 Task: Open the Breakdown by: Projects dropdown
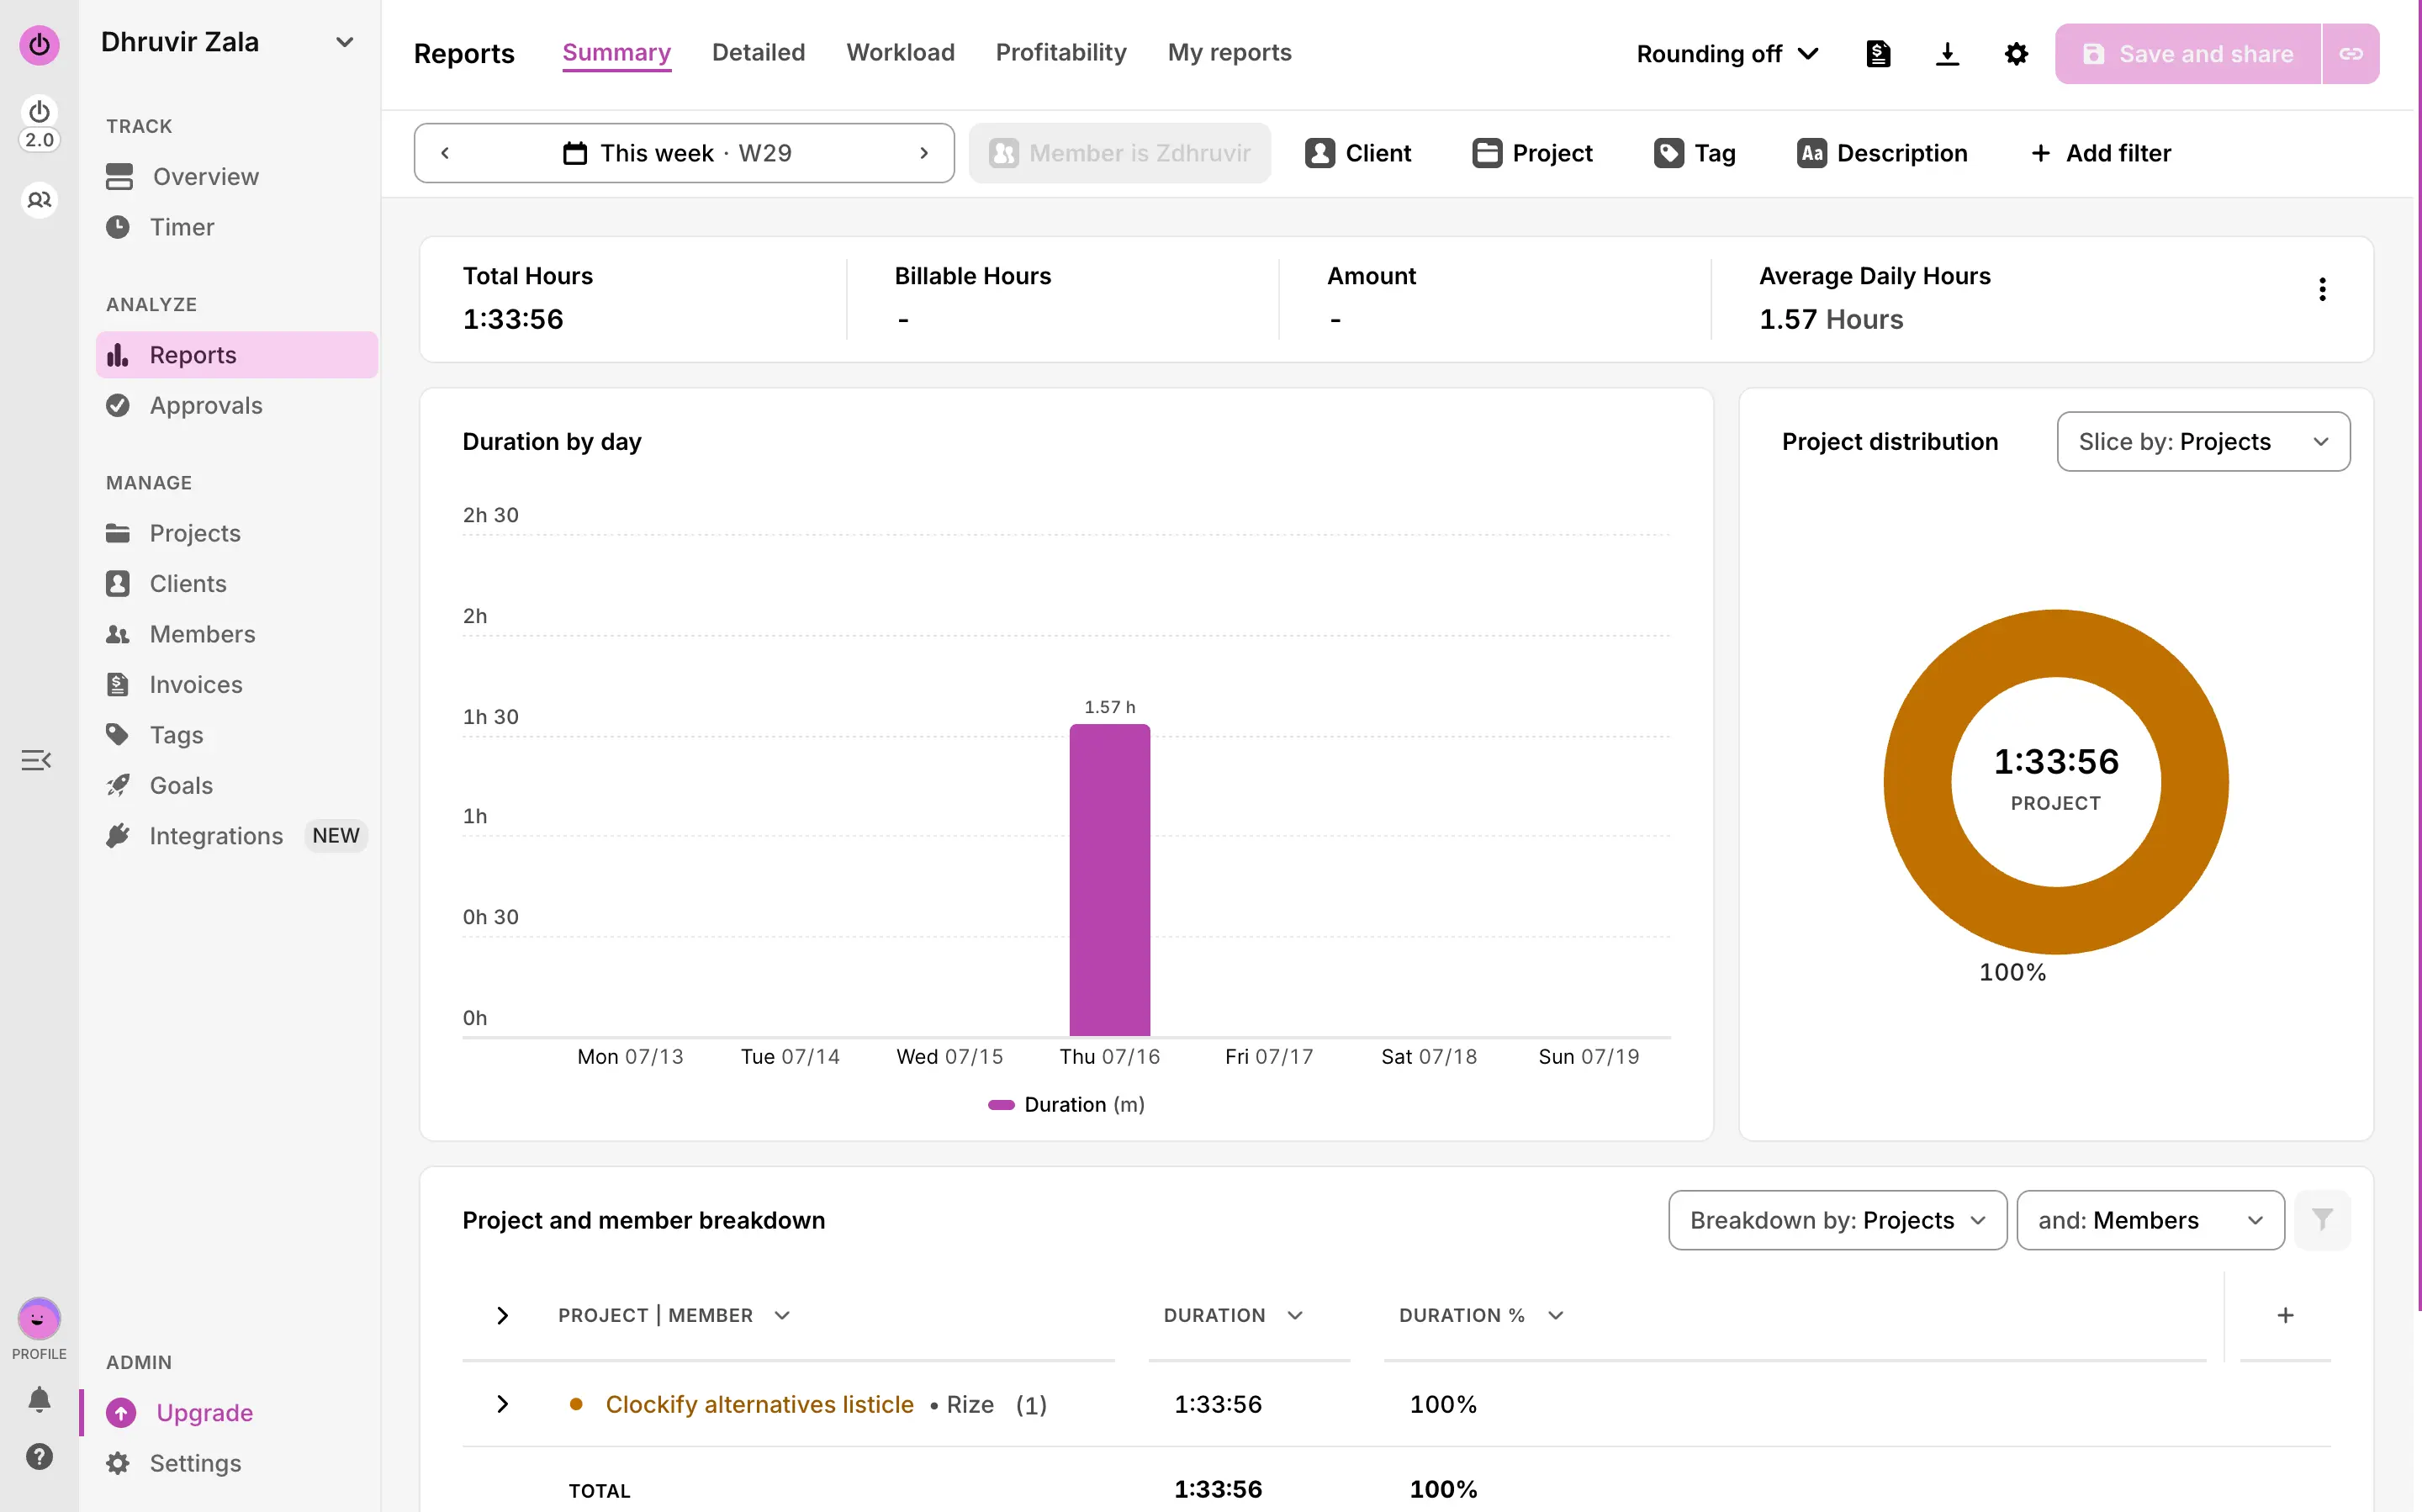[1837, 1220]
